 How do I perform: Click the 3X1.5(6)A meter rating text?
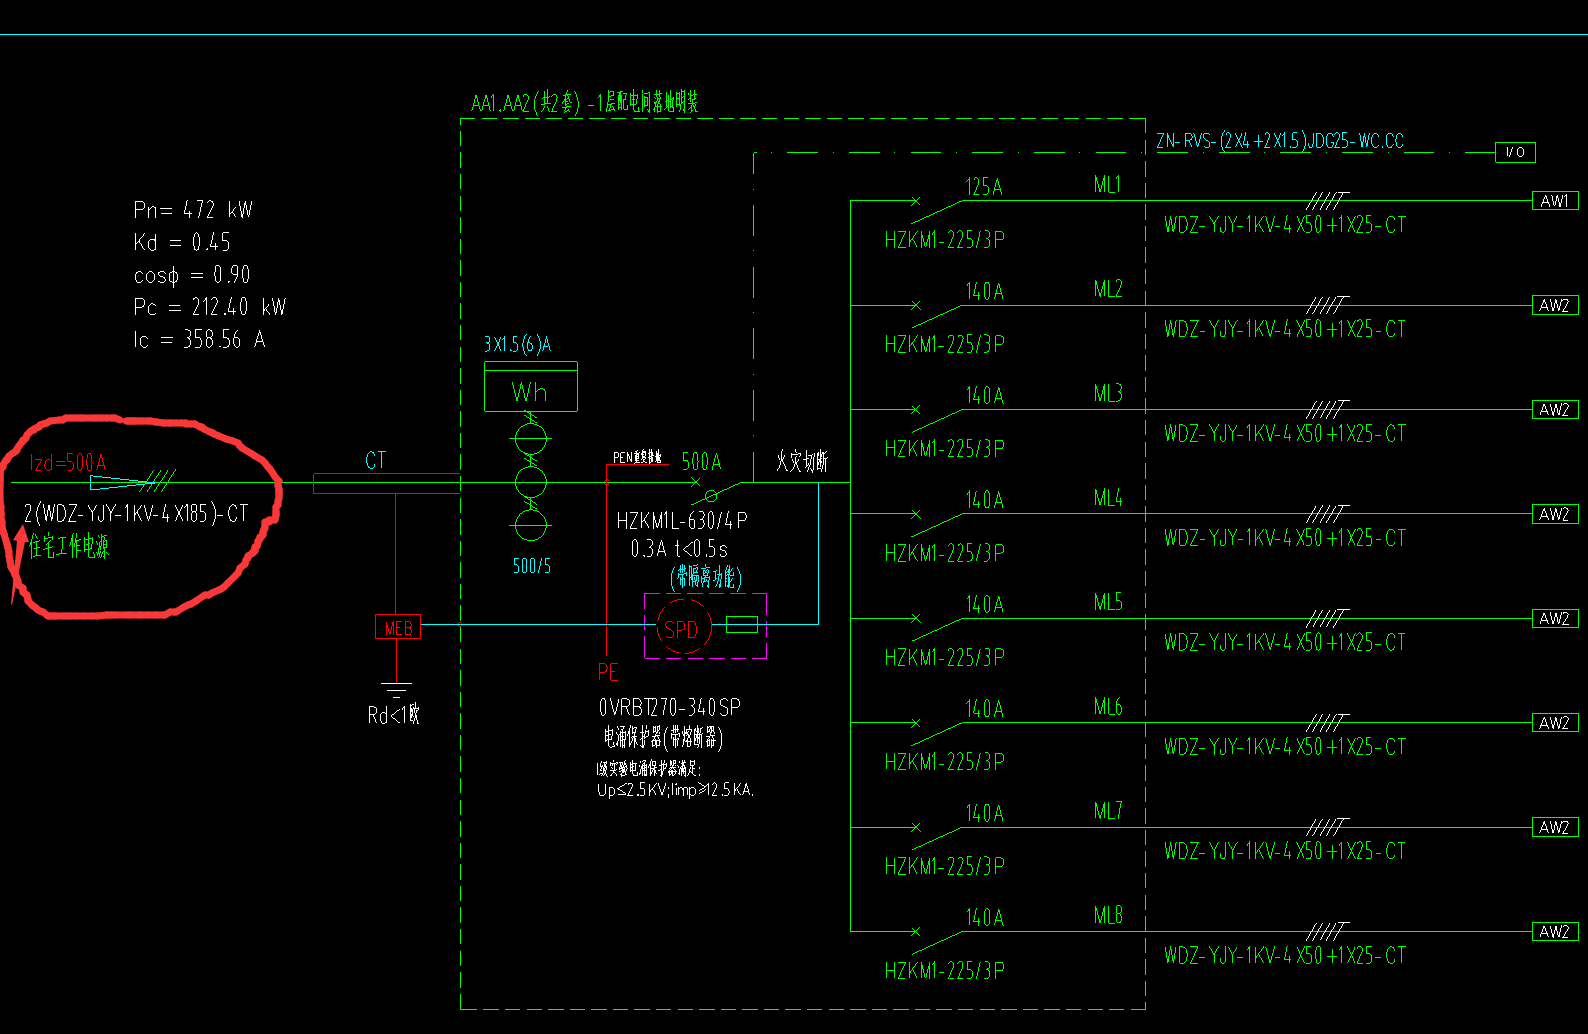(x=518, y=344)
